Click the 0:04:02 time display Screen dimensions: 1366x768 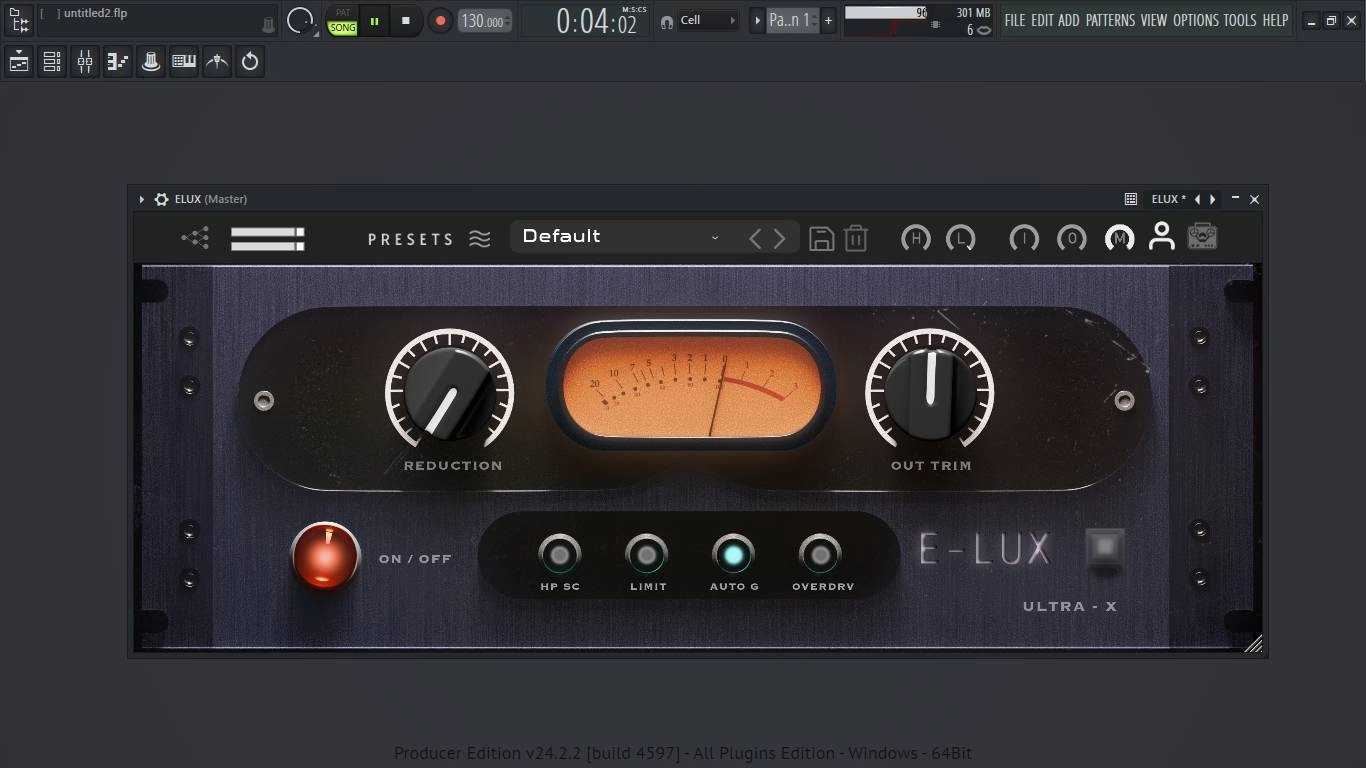pyautogui.click(x=597, y=21)
